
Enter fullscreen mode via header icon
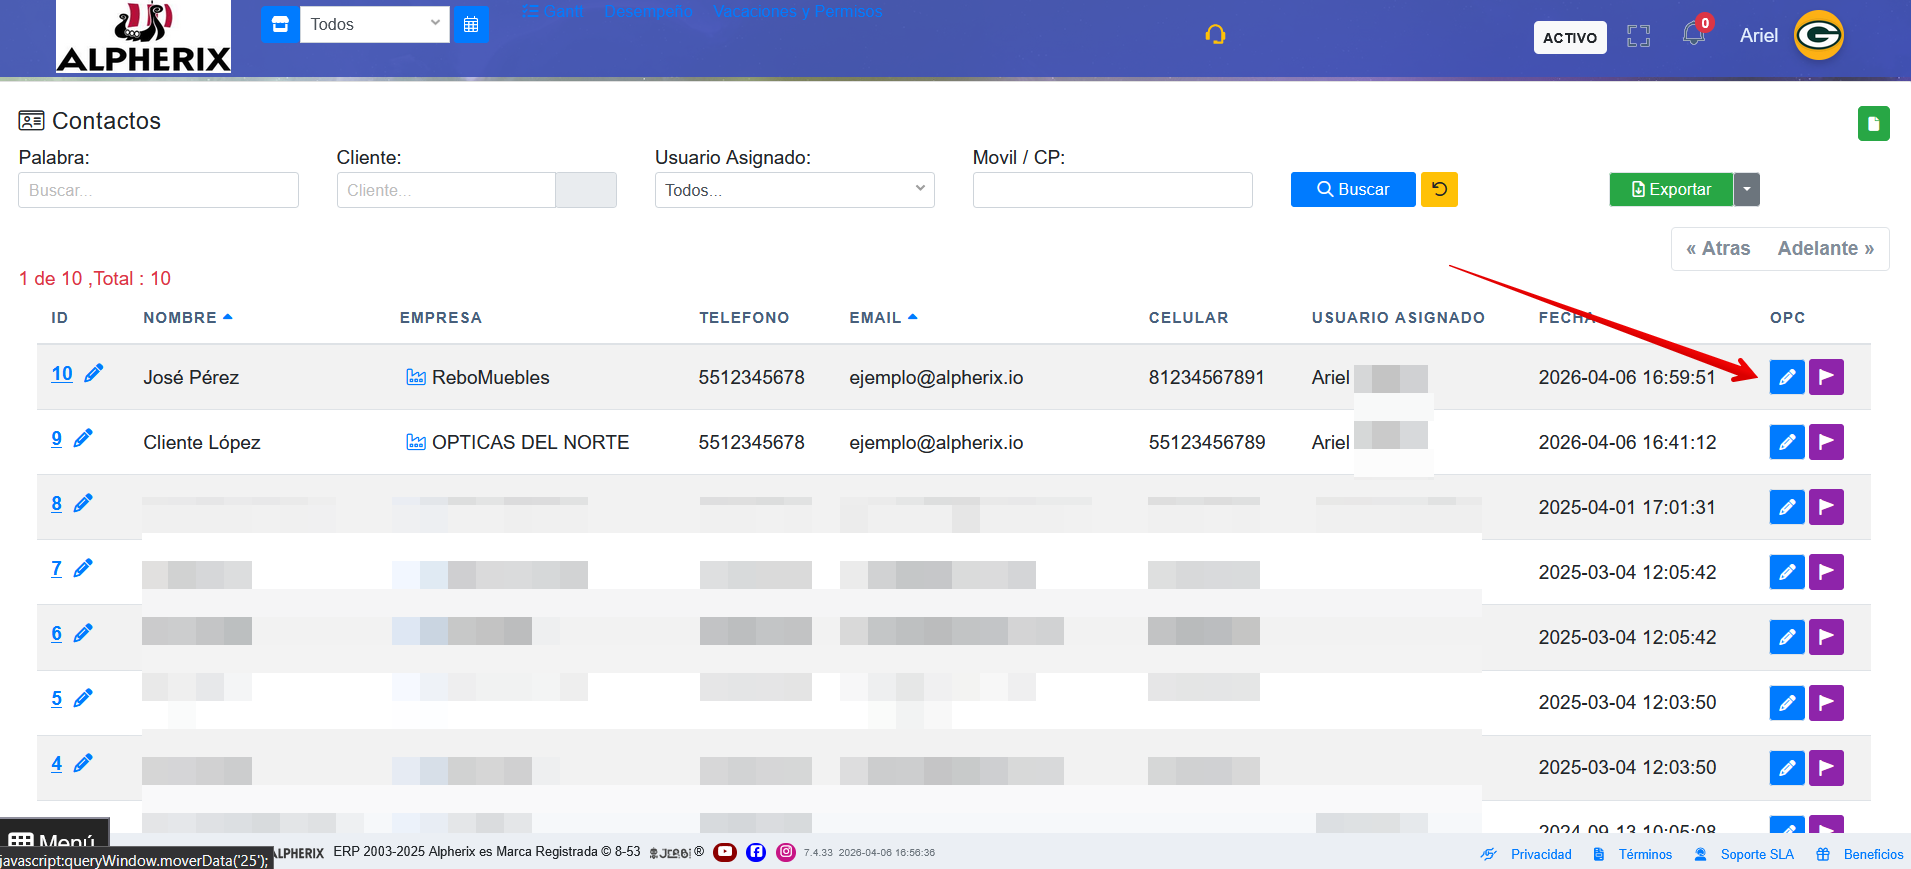[1638, 37]
